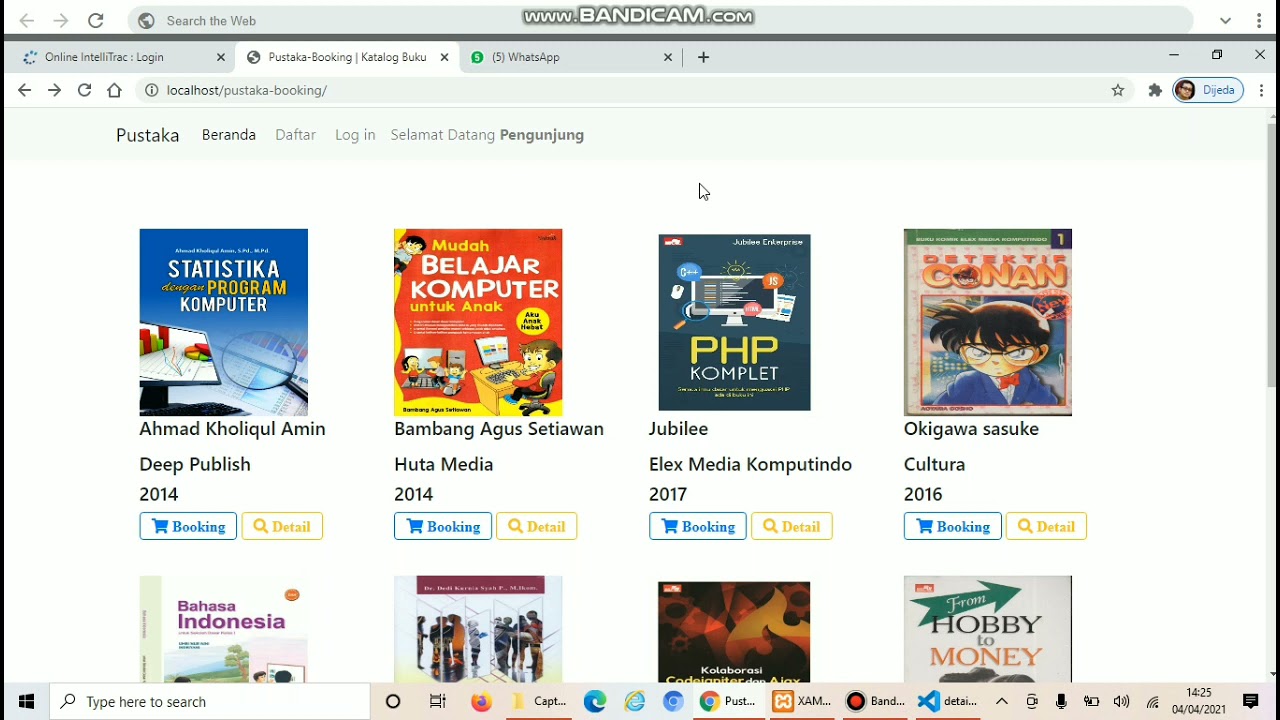Reload using the top background browser toolbar
1280x720 pixels.
tap(95, 20)
